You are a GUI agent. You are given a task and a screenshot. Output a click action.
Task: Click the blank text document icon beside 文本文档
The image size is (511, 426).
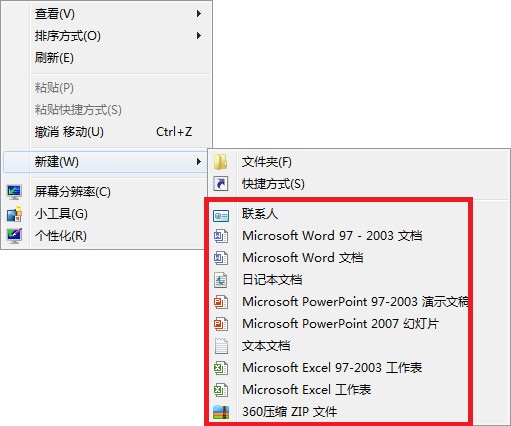(221, 346)
